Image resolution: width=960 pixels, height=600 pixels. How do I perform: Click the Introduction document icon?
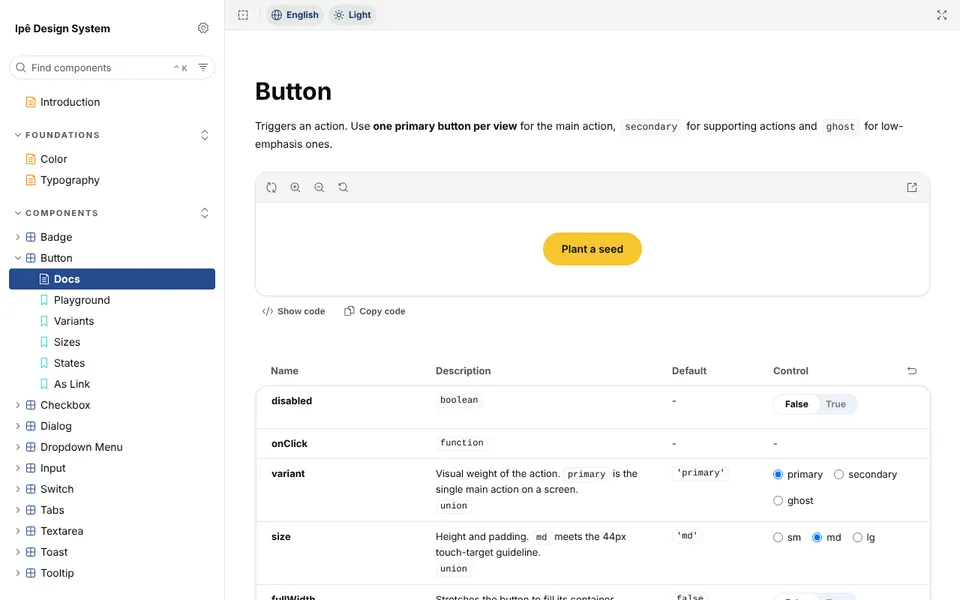(x=31, y=102)
